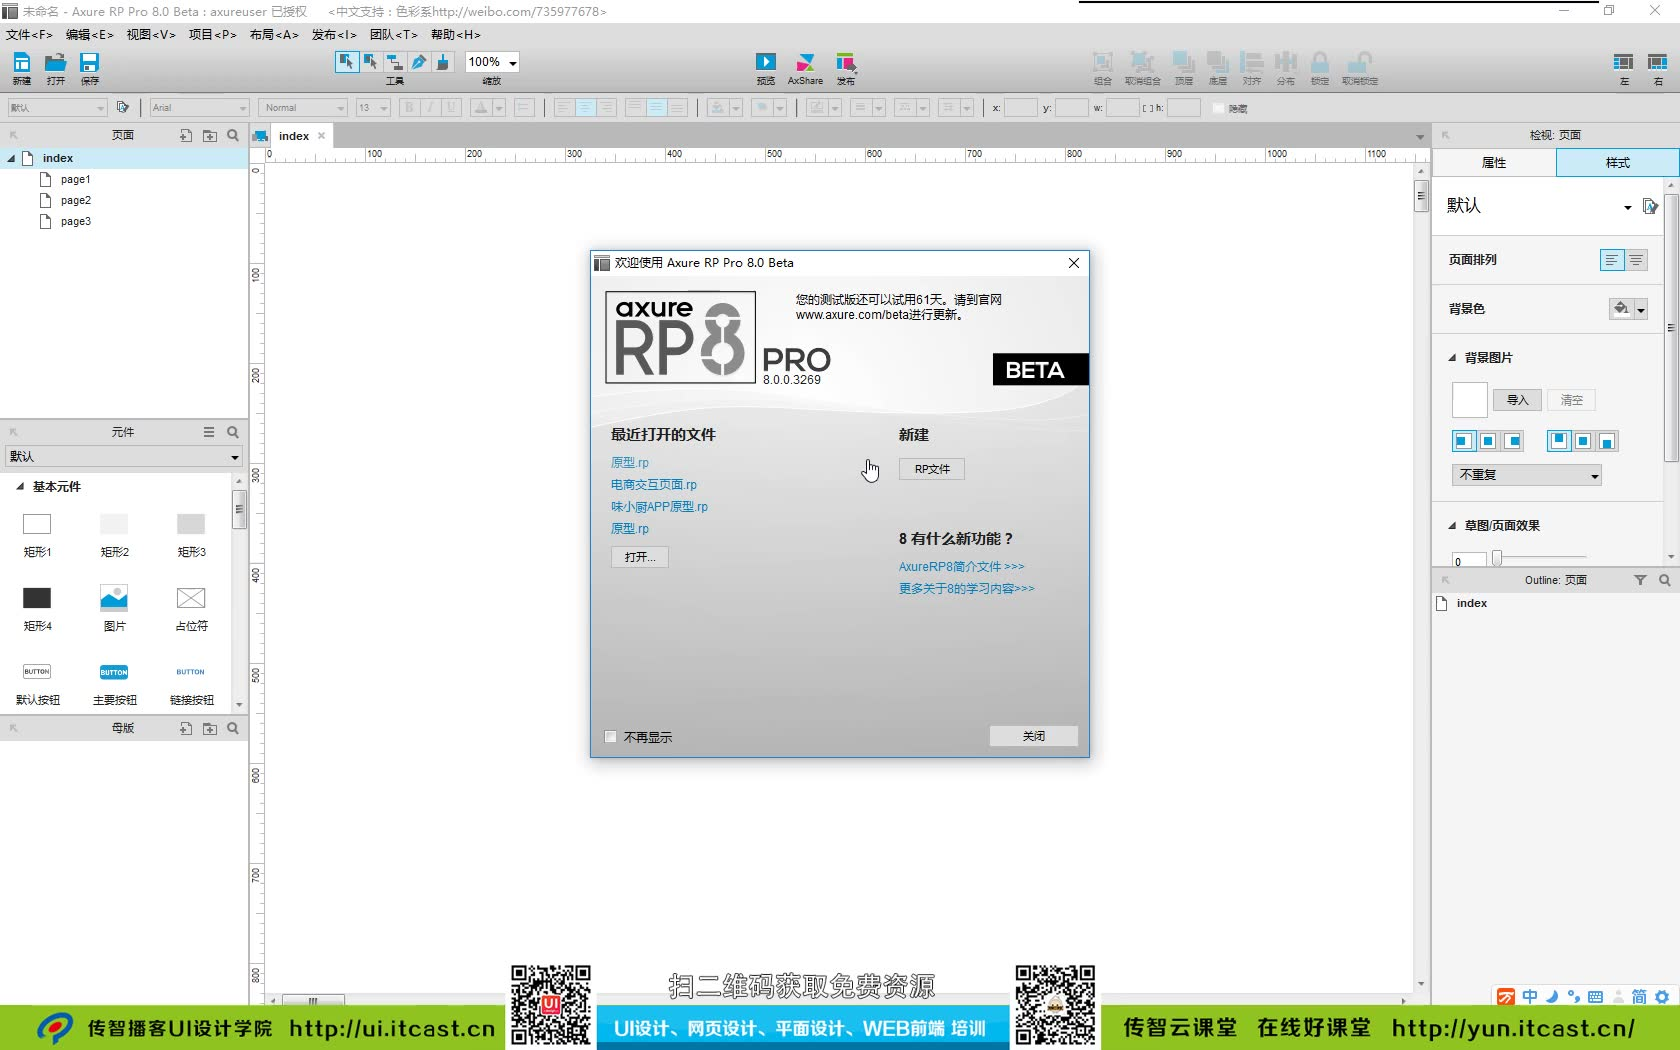Open the 编辑<E> menu
Image resolution: width=1680 pixels, height=1050 pixels.
[90, 35]
